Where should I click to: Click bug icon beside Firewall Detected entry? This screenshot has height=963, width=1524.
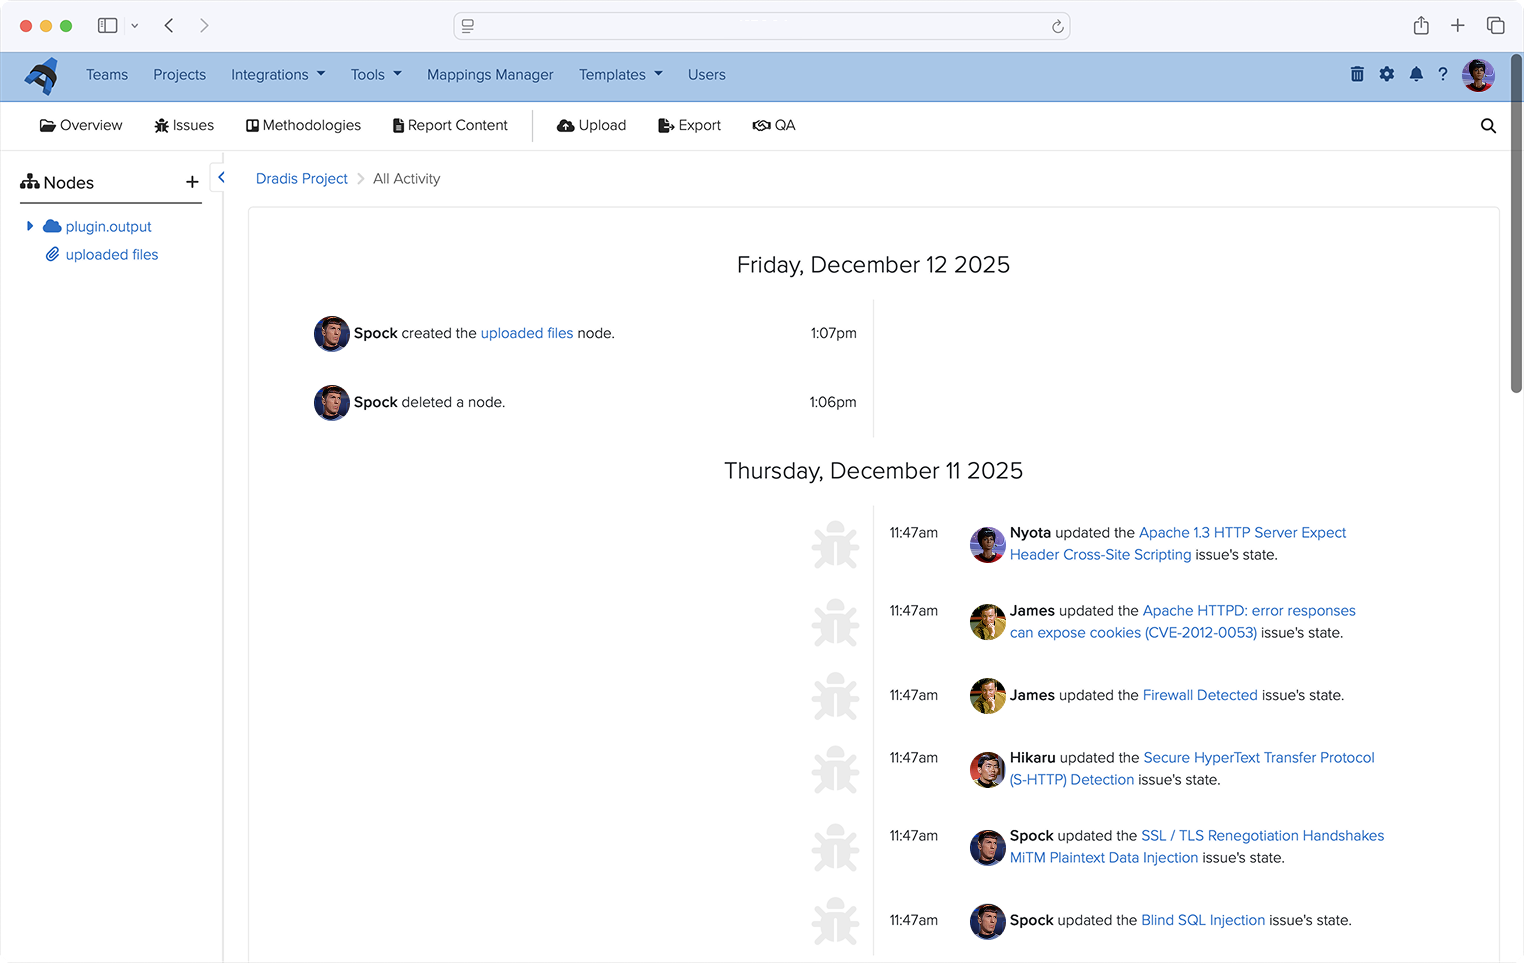[x=835, y=696]
